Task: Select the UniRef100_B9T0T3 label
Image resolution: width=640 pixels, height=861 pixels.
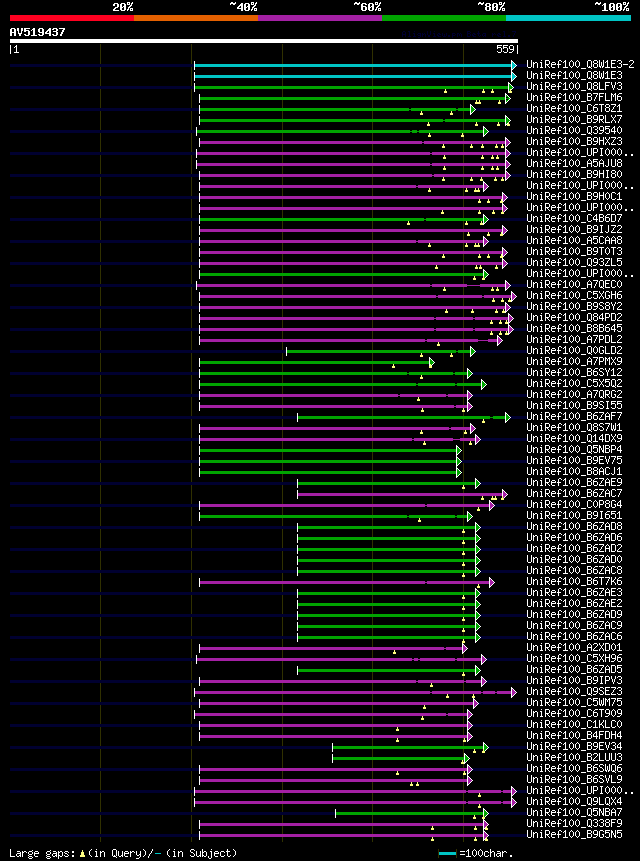Action: 575,251
